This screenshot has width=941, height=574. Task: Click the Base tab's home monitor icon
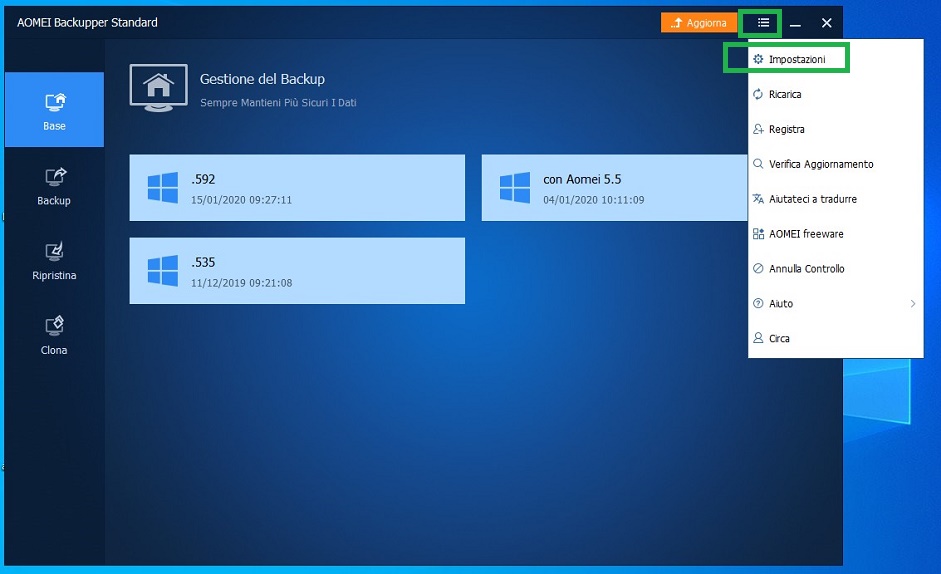point(55,102)
